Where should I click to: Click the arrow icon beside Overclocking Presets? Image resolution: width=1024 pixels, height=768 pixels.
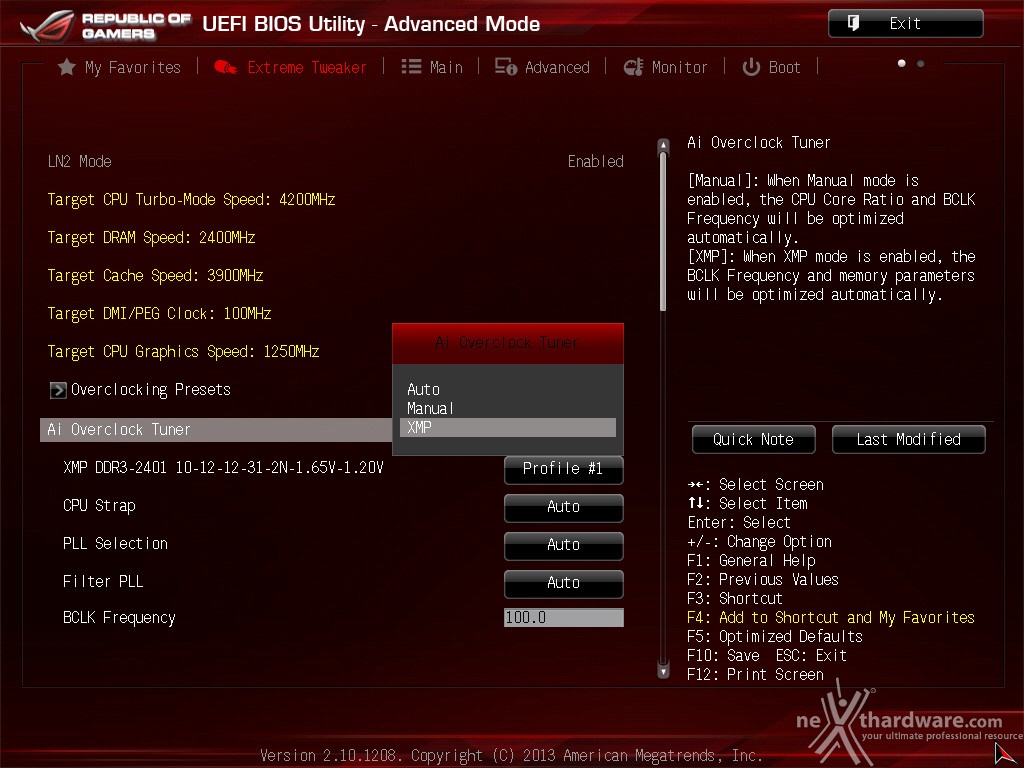[x=58, y=390]
